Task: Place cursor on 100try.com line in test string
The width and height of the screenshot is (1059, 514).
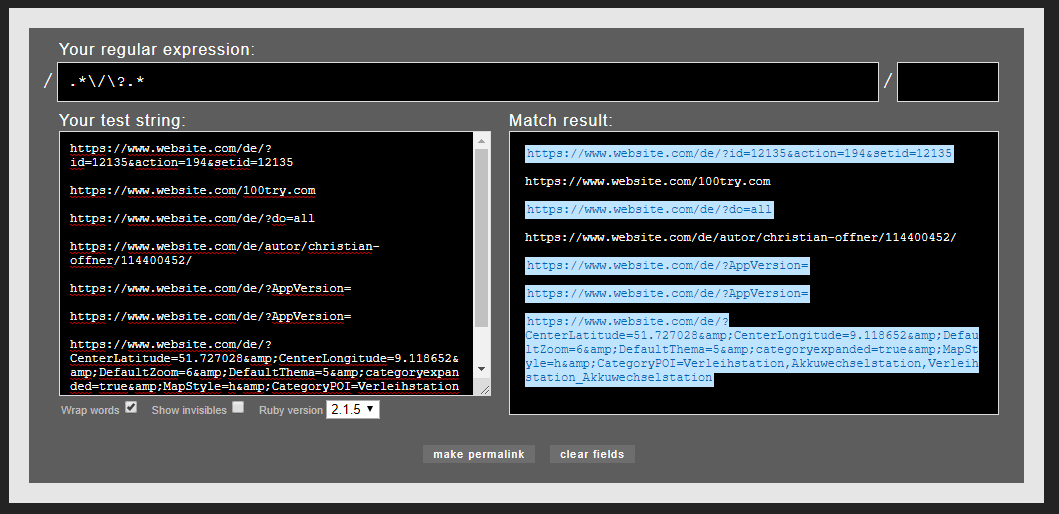Action: [x=192, y=190]
